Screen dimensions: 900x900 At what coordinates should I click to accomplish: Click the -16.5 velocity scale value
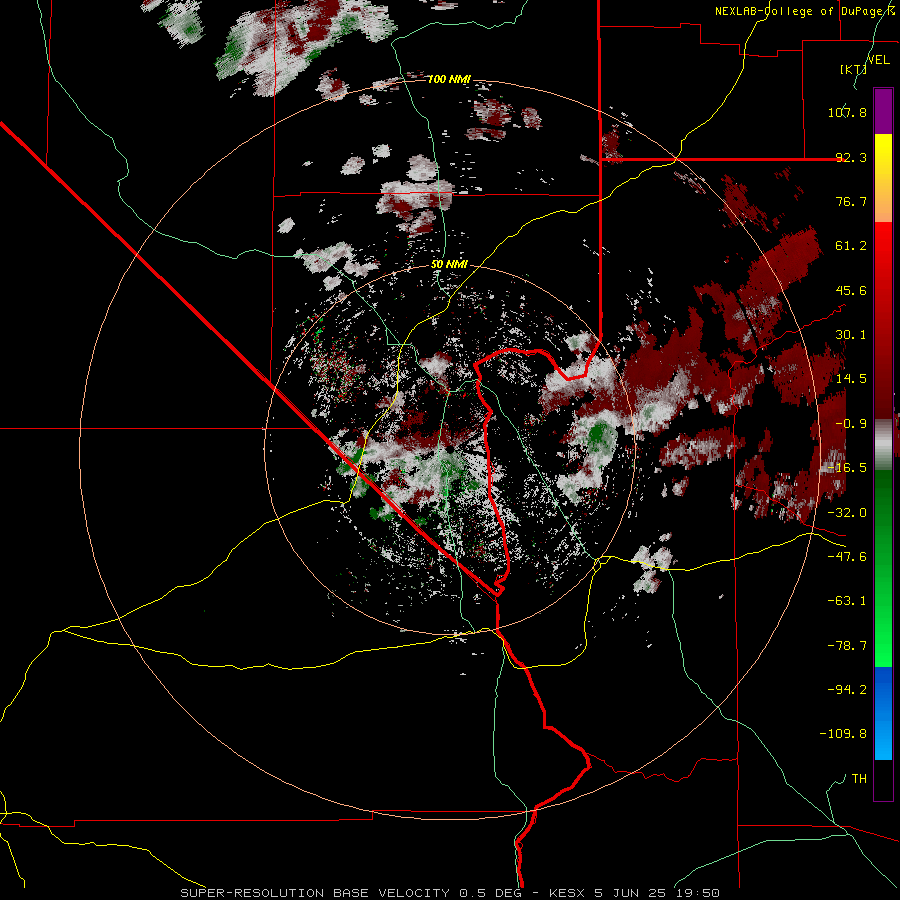coord(847,468)
